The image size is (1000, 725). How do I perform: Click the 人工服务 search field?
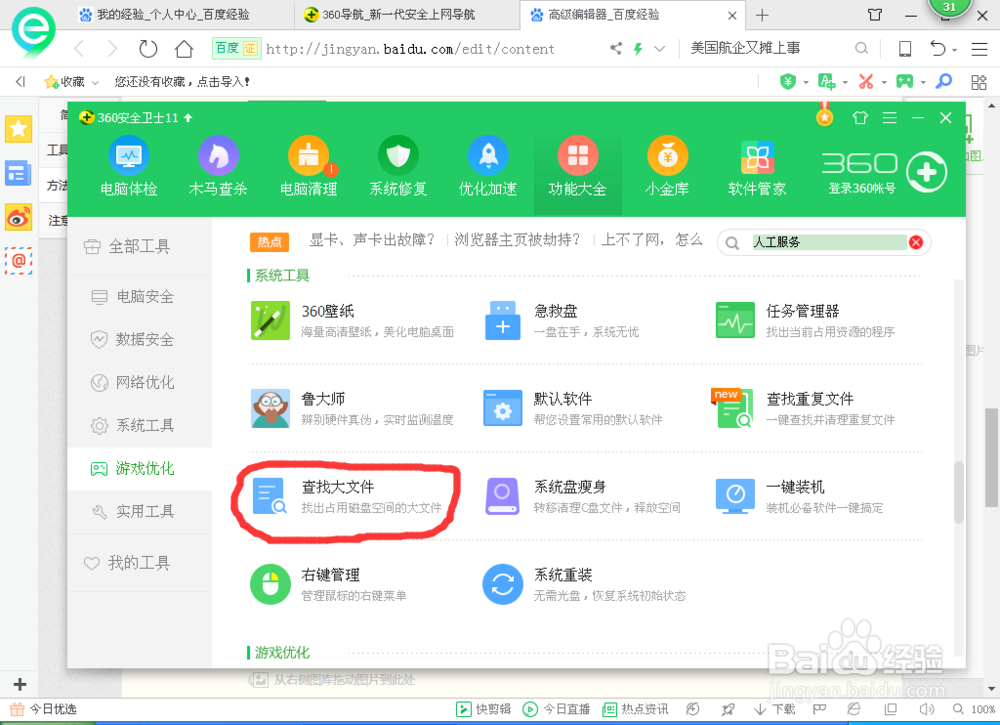(829, 242)
